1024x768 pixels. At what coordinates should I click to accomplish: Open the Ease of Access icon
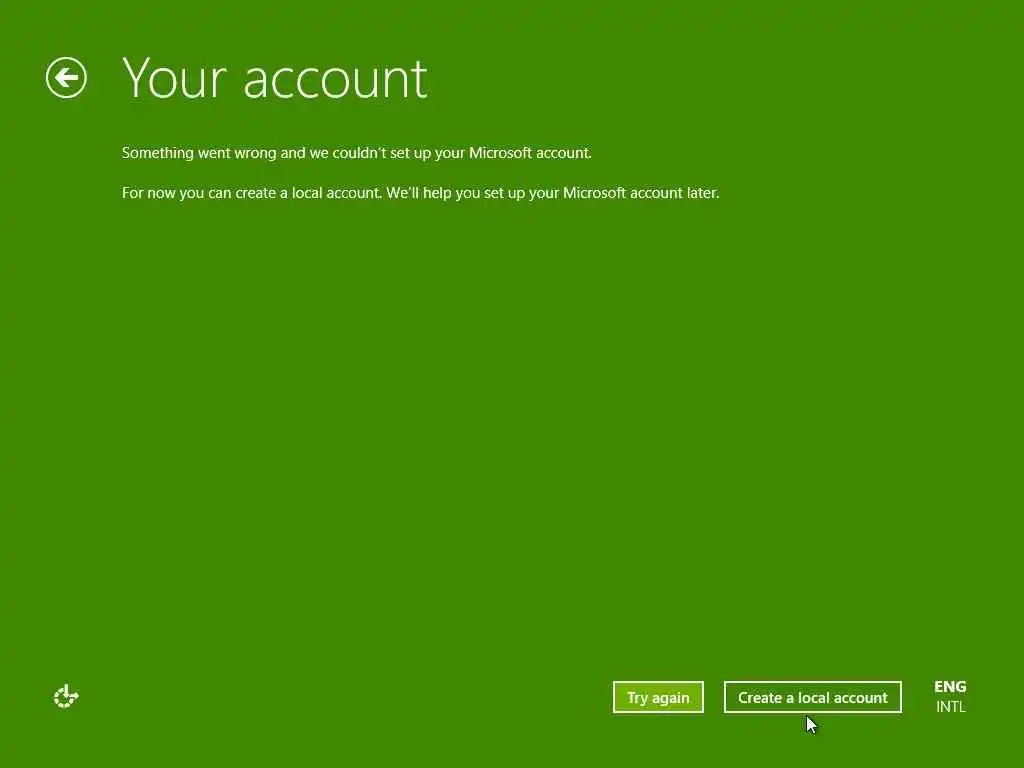point(66,697)
